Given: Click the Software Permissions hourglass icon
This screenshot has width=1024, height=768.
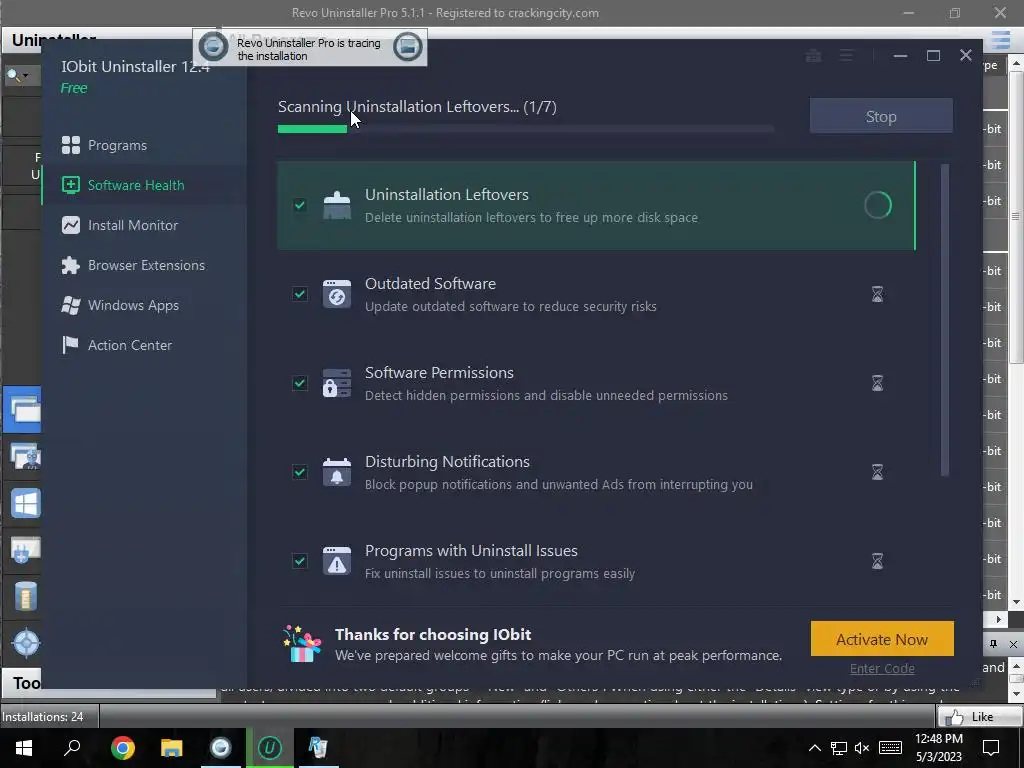Looking at the screenshot, I should [x=878, y=383].
